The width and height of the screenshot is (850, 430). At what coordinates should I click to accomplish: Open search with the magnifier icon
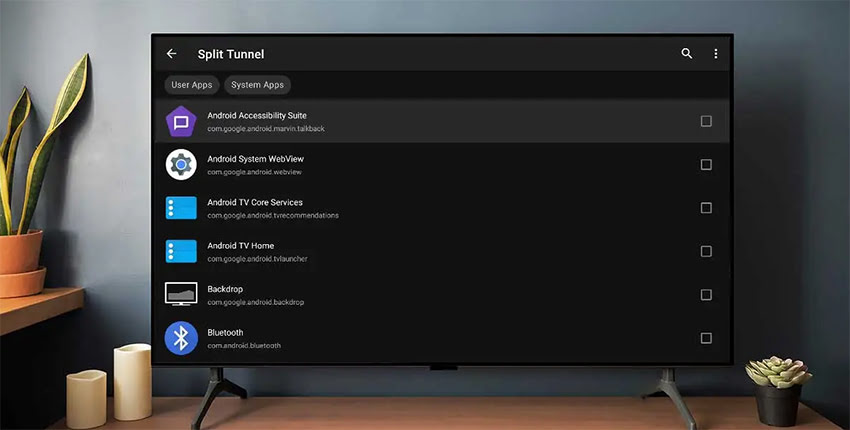coord(687,54)
